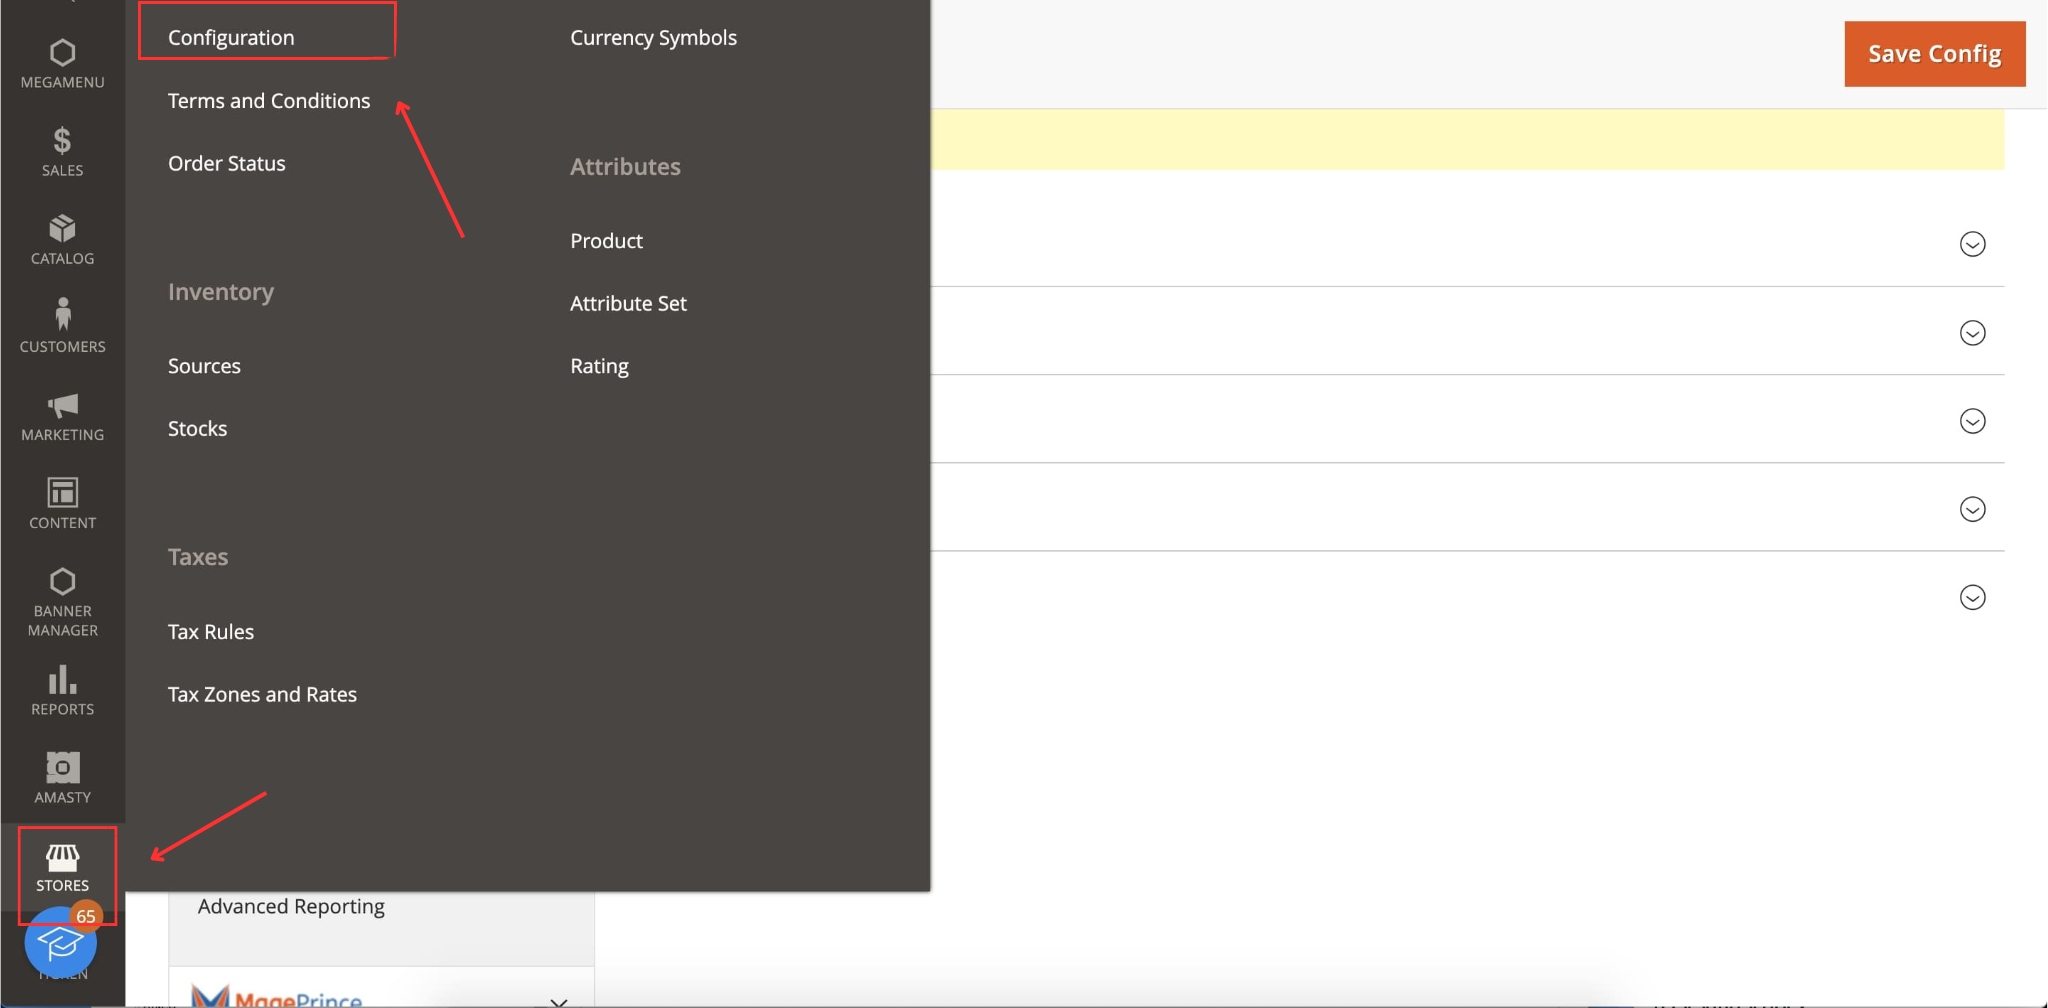Viewport: 2048px width, 1008px height.
Task: Open the Sales dollar icon menu
Action: pyautogui.click(x=62, y=151)
